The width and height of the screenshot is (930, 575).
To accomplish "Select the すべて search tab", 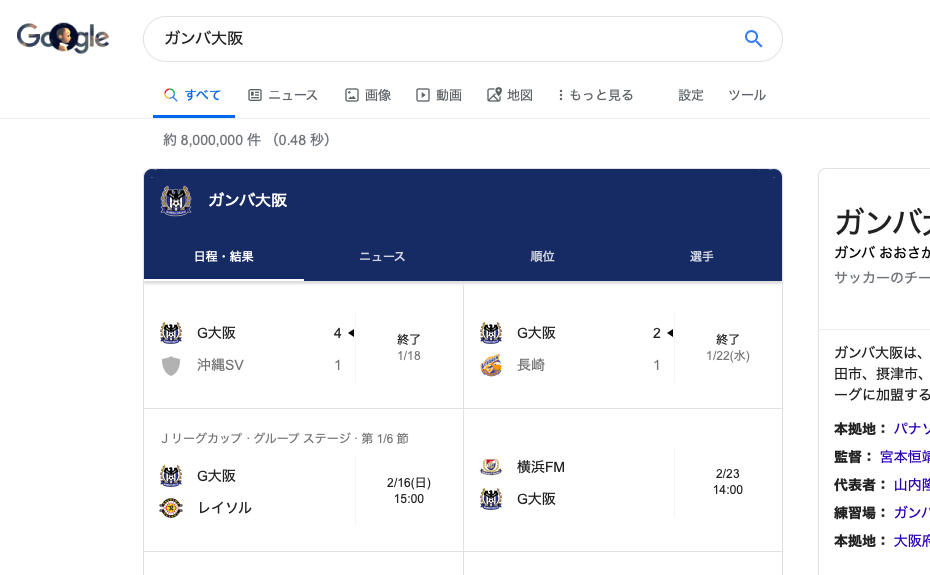I will coord(193,95).
